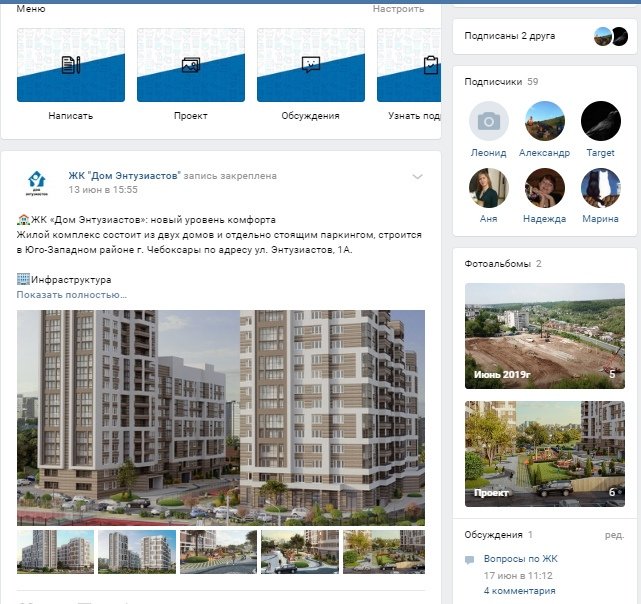
Task: Open Target's black bird avatar
Action: click(601, 121)
